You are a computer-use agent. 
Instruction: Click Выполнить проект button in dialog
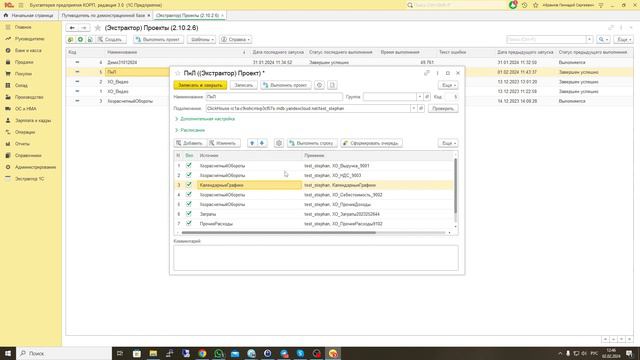[x=286, y=85]
